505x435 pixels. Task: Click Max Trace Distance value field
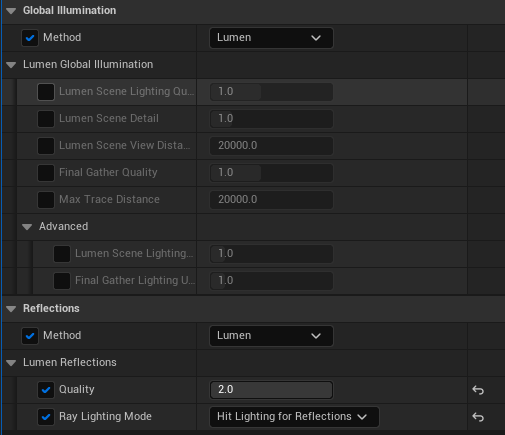click(x=271, y=200)
